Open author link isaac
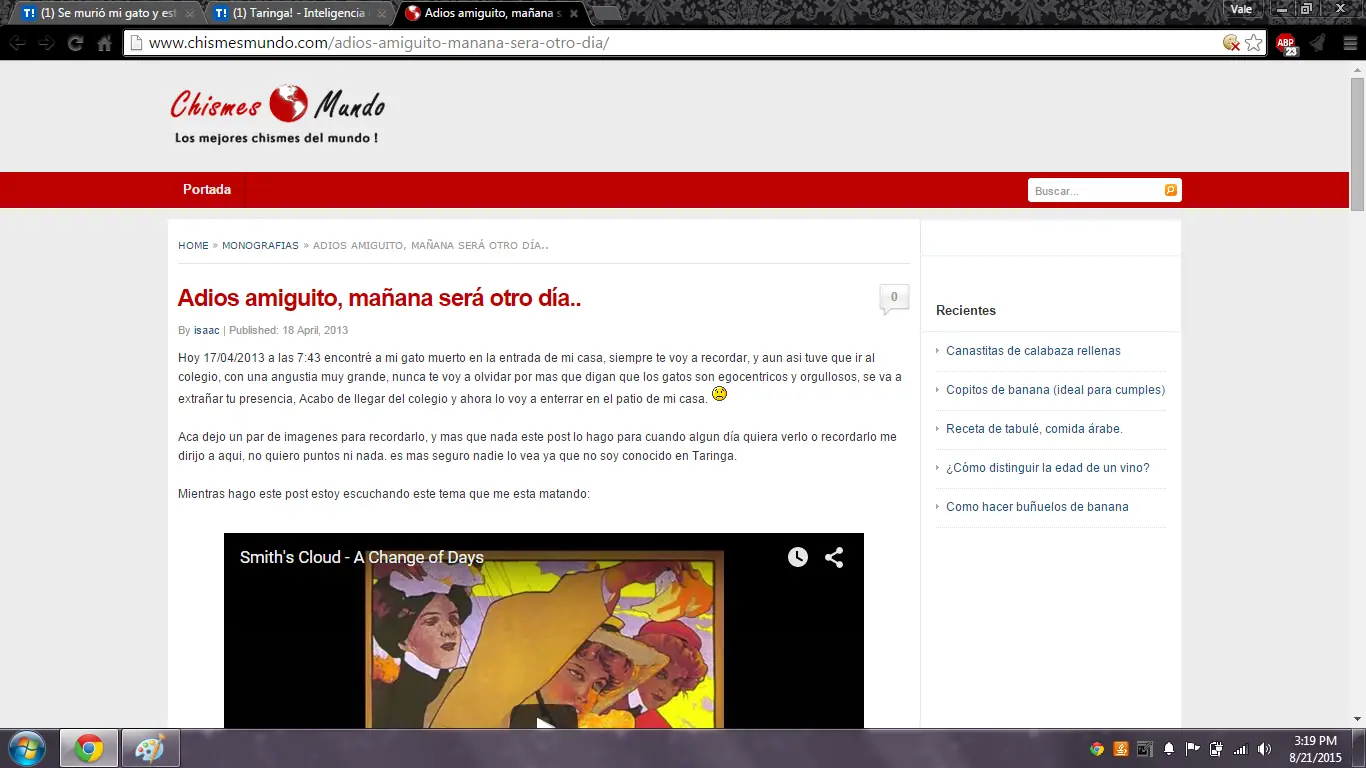The image size is (1366, 768). click(x=207, y=330)
